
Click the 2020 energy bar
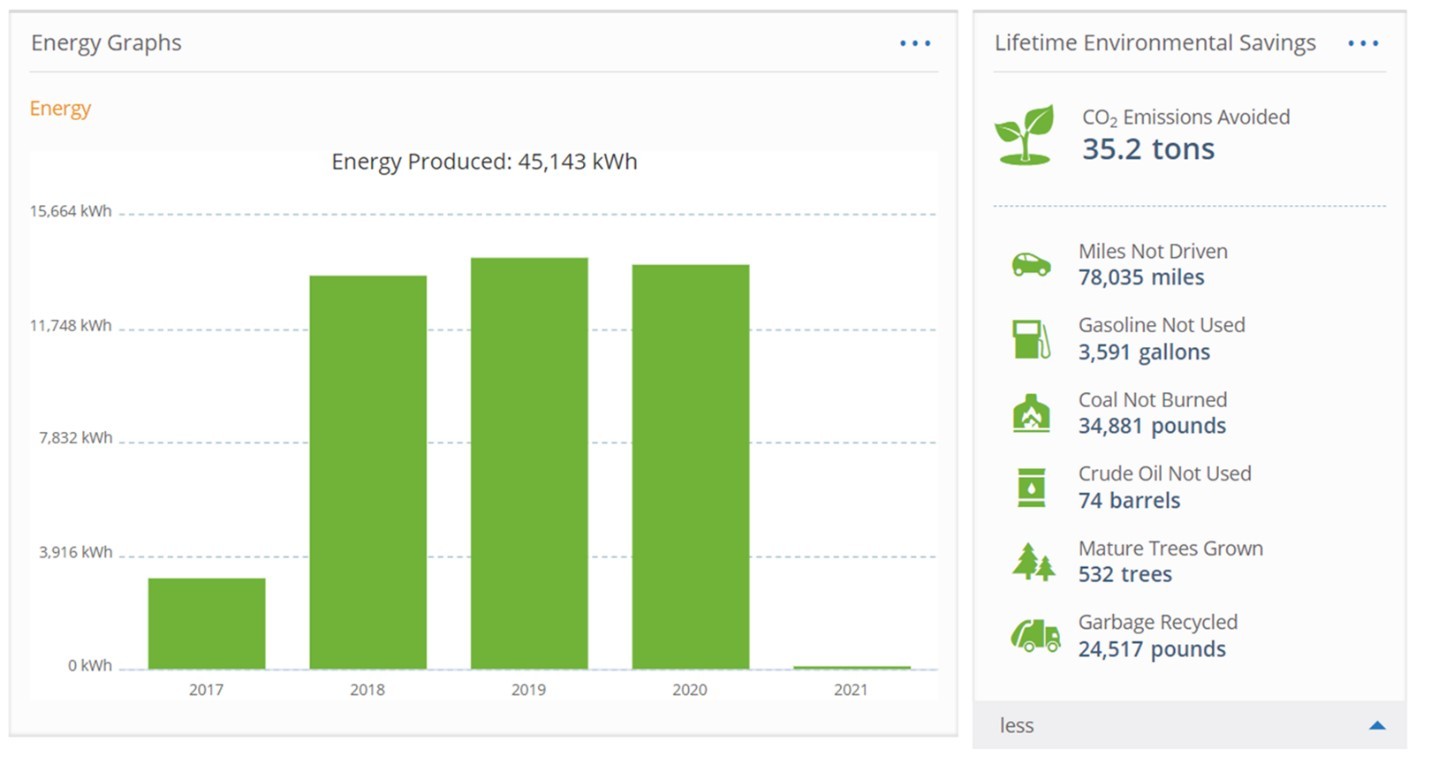690,467
